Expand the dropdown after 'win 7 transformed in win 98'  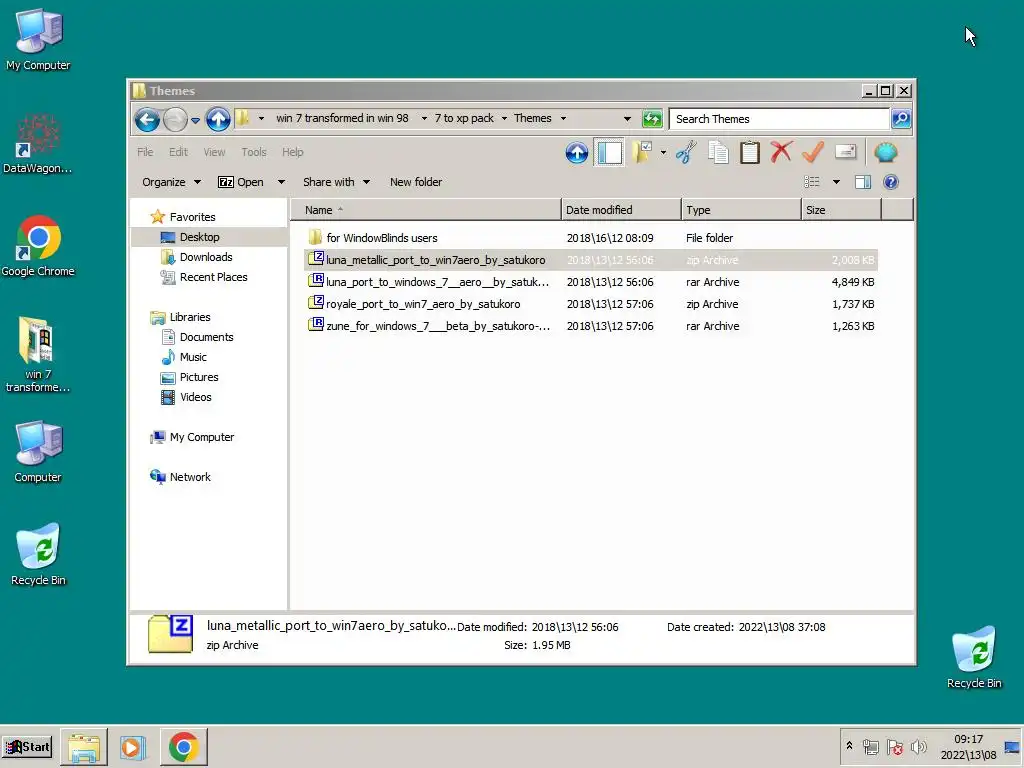coord(424,119)
